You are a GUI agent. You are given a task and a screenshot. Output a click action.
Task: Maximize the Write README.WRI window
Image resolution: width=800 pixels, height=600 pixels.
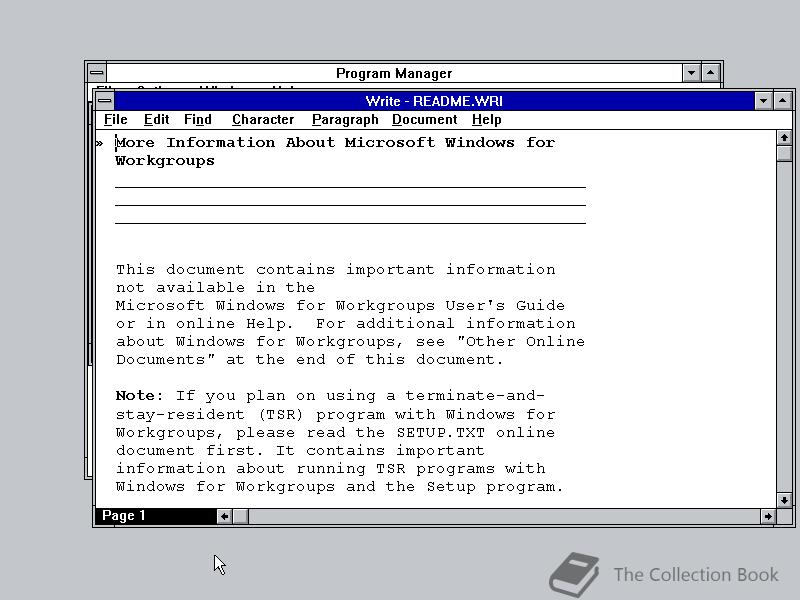point(782,101)
